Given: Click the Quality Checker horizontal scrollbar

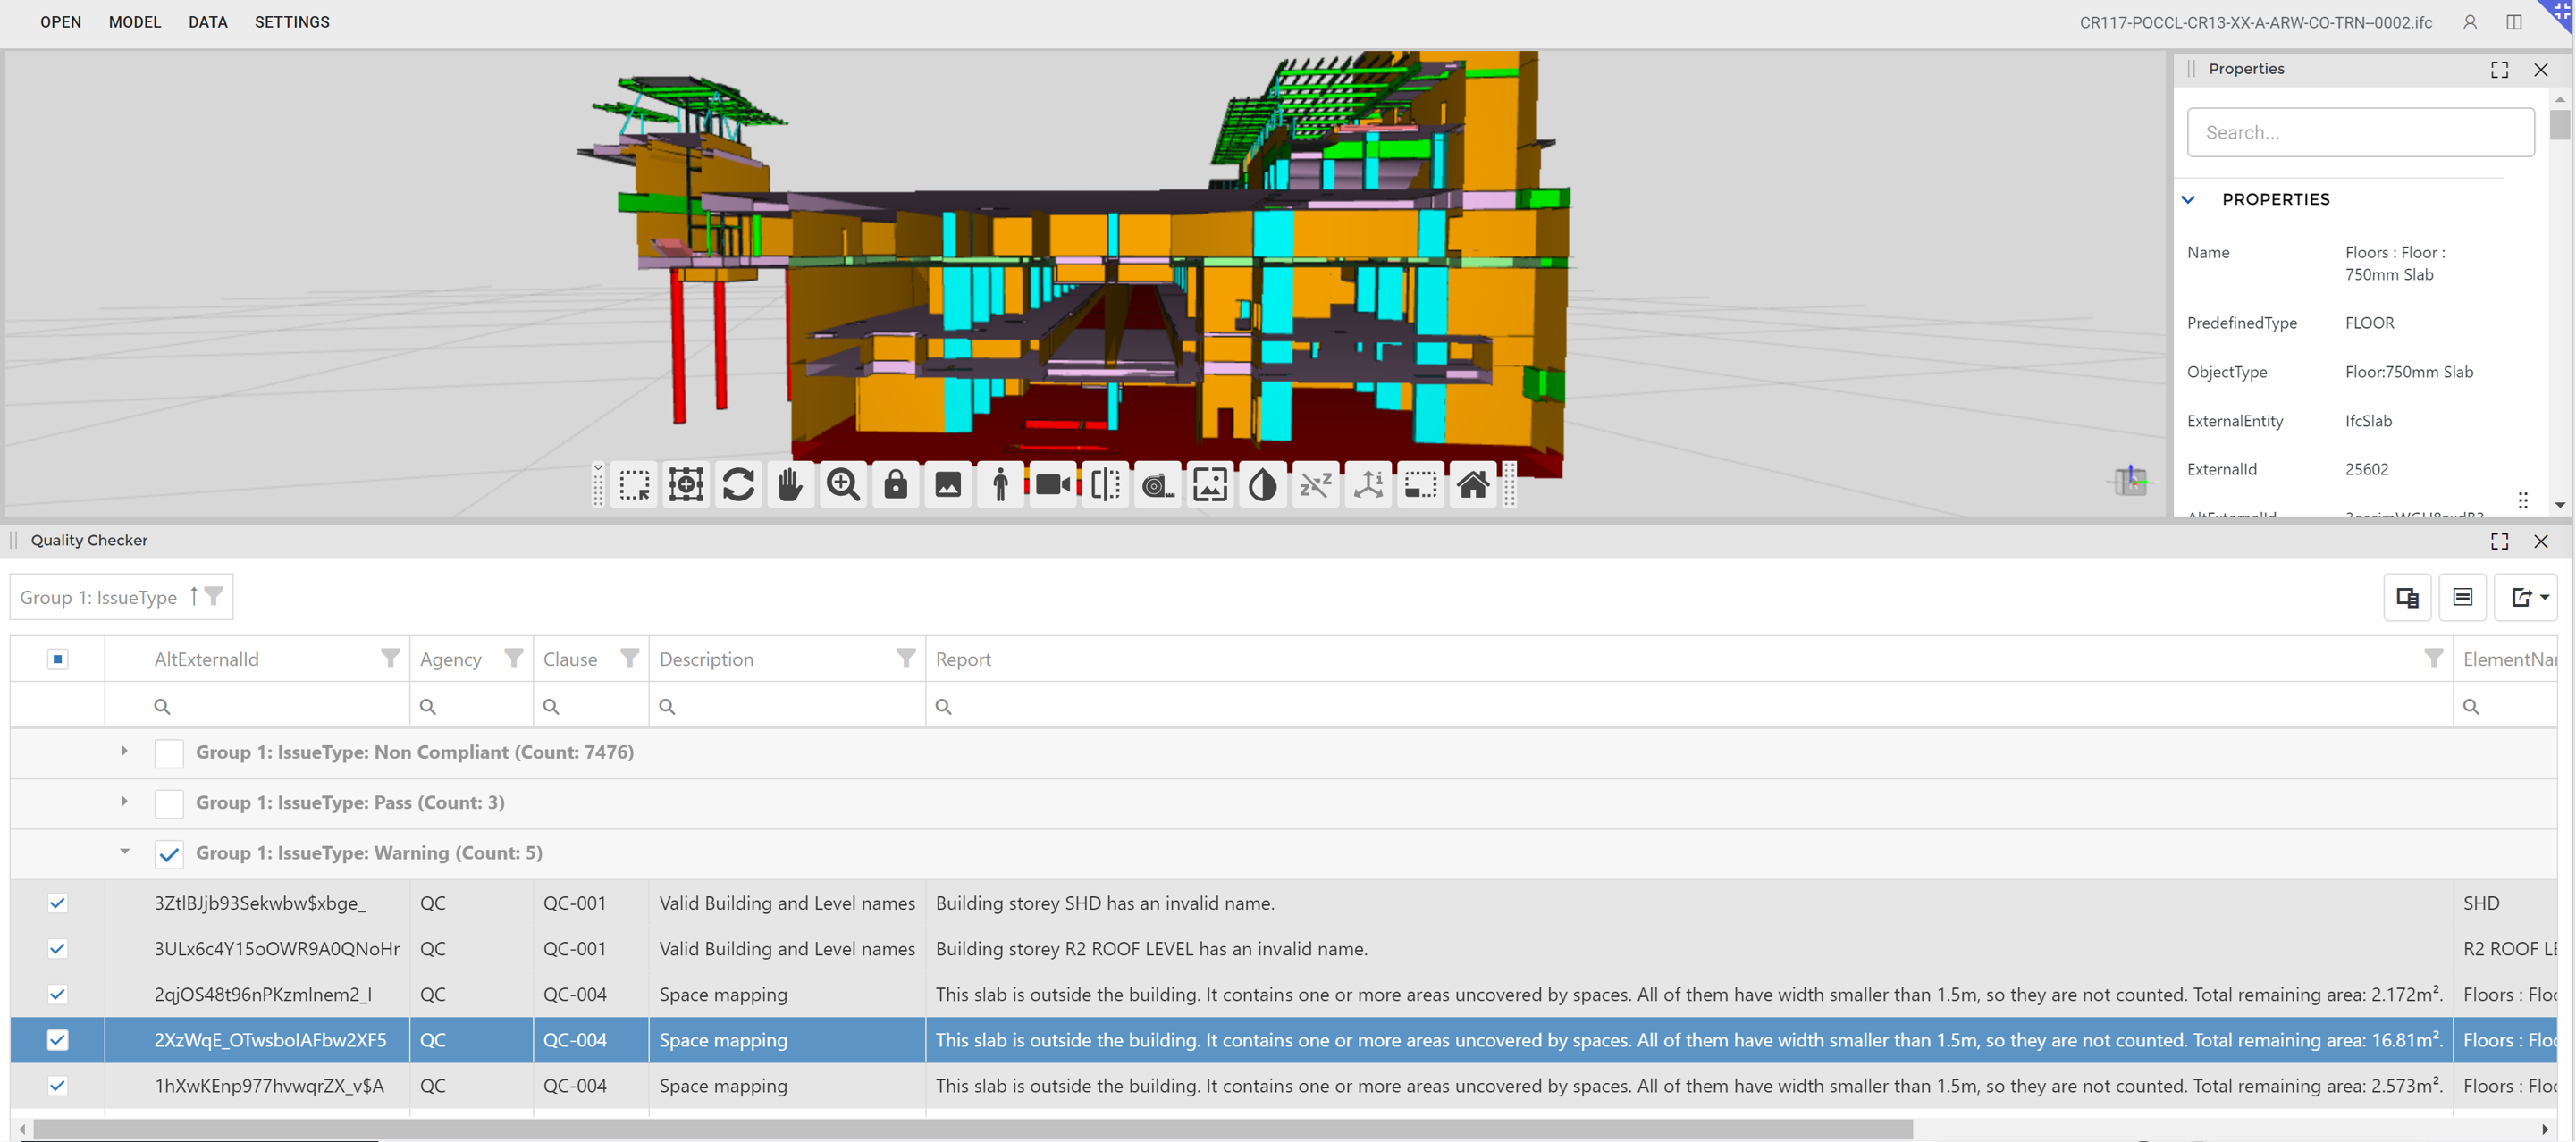Looking at the screenshot, I should (972, 1129).
